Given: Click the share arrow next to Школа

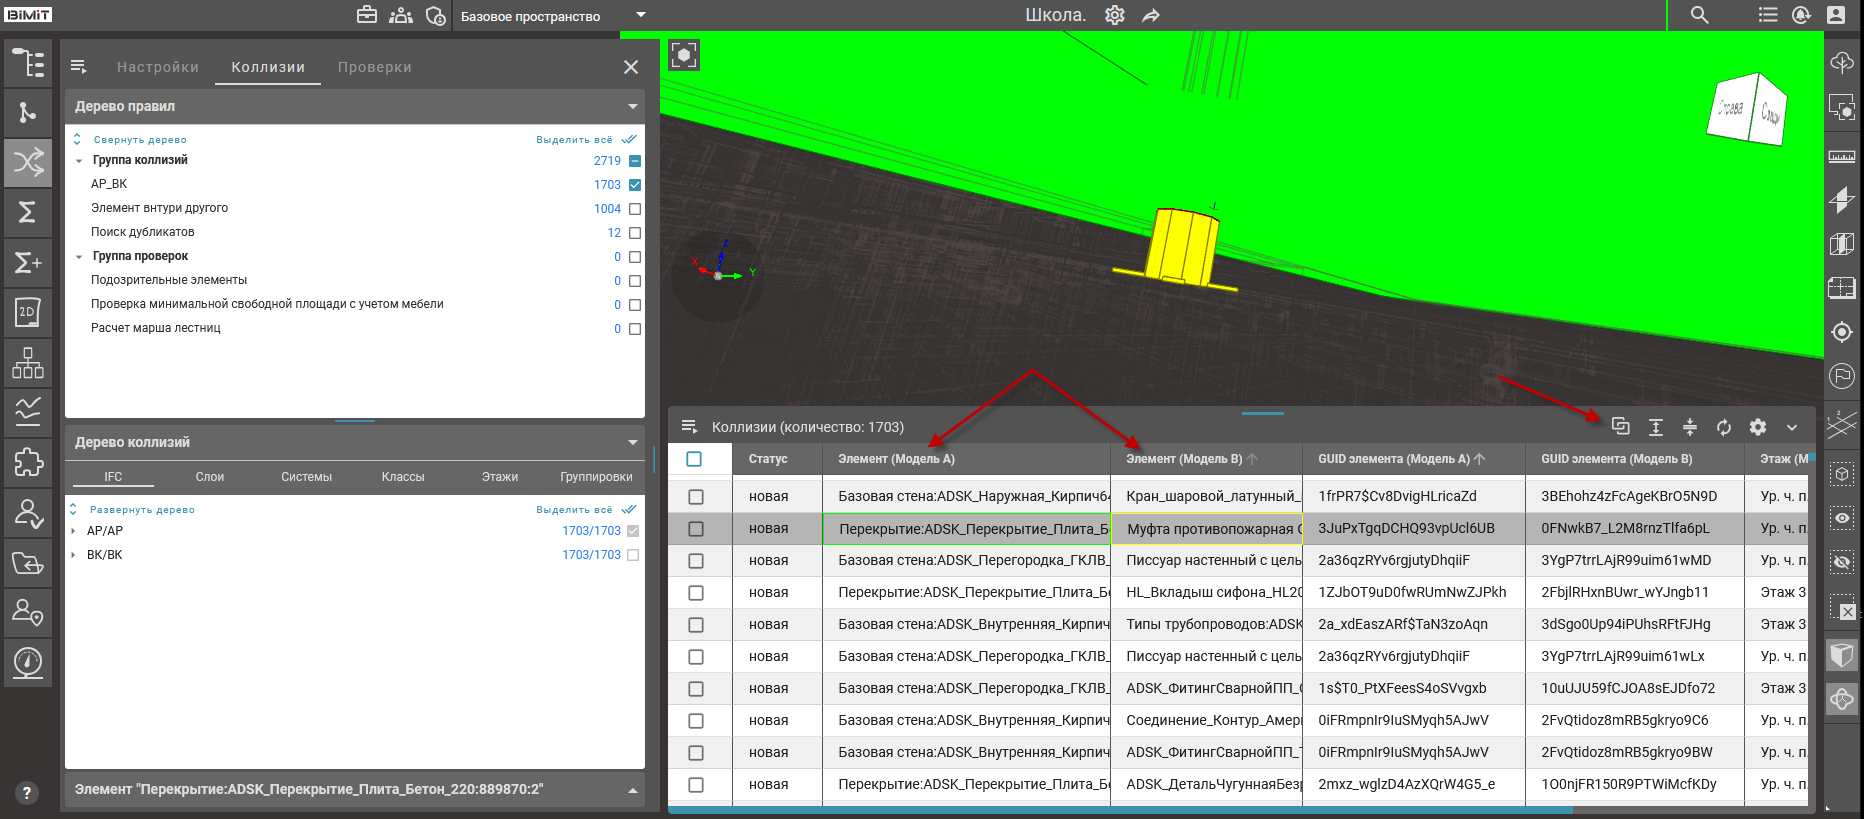Looking at the screenshot, I should coord(1151,15).
